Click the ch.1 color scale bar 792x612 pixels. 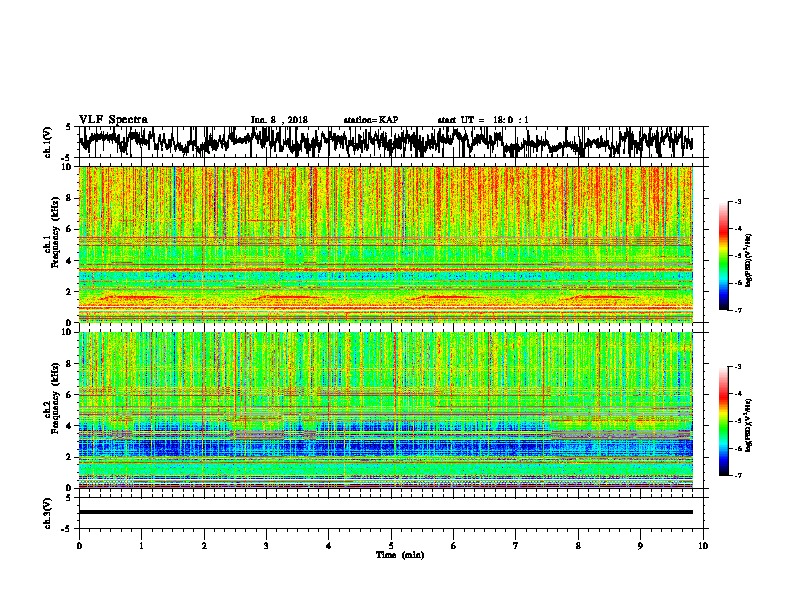tap(723, 256)
